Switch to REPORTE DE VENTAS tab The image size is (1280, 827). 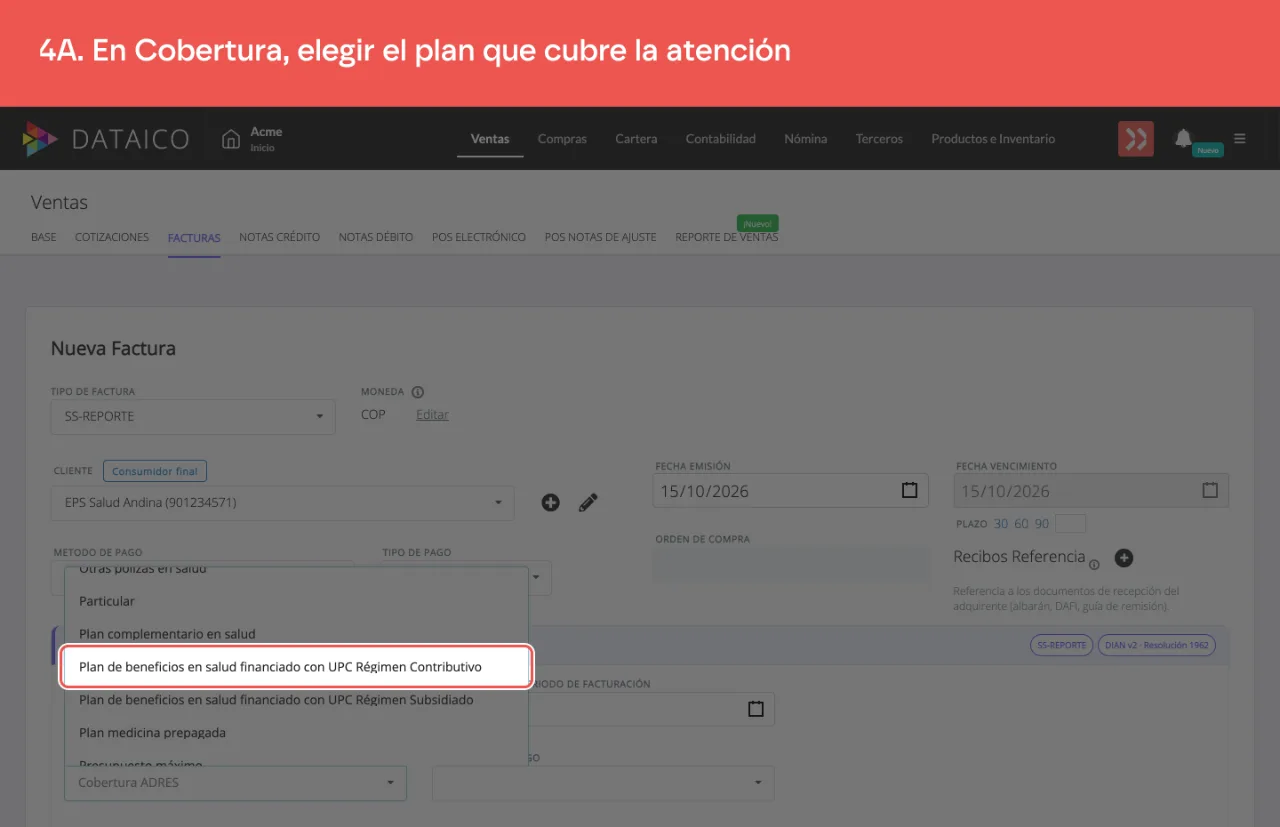tap(727, 237)
